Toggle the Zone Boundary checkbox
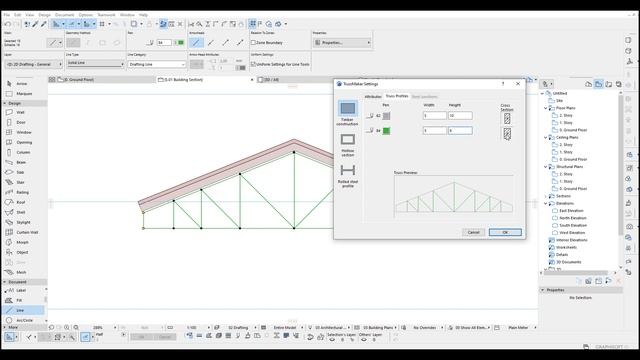The width and height of the screenshot is (640, 360). 253,42
